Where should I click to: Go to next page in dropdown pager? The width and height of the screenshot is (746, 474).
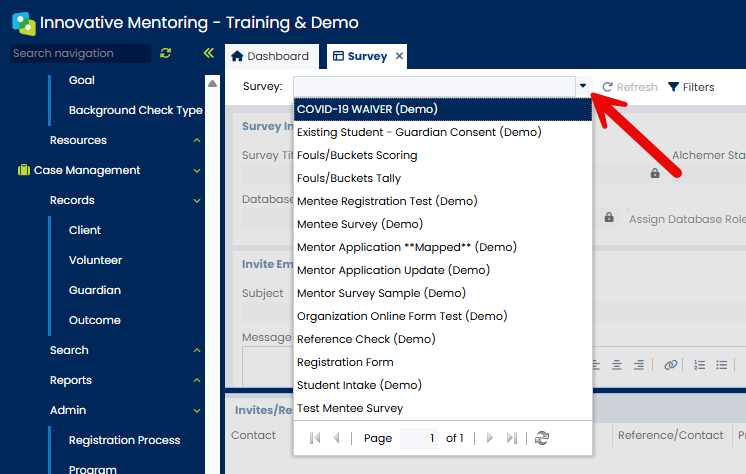[x=490, y=438]
